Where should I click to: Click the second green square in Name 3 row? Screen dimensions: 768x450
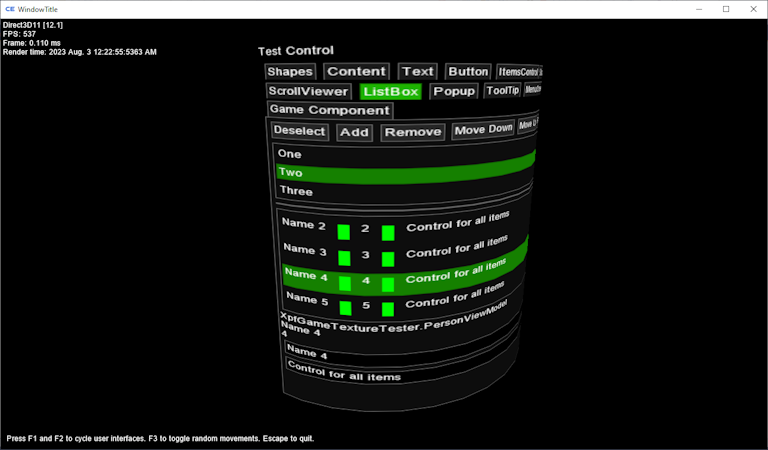point(388,258)
